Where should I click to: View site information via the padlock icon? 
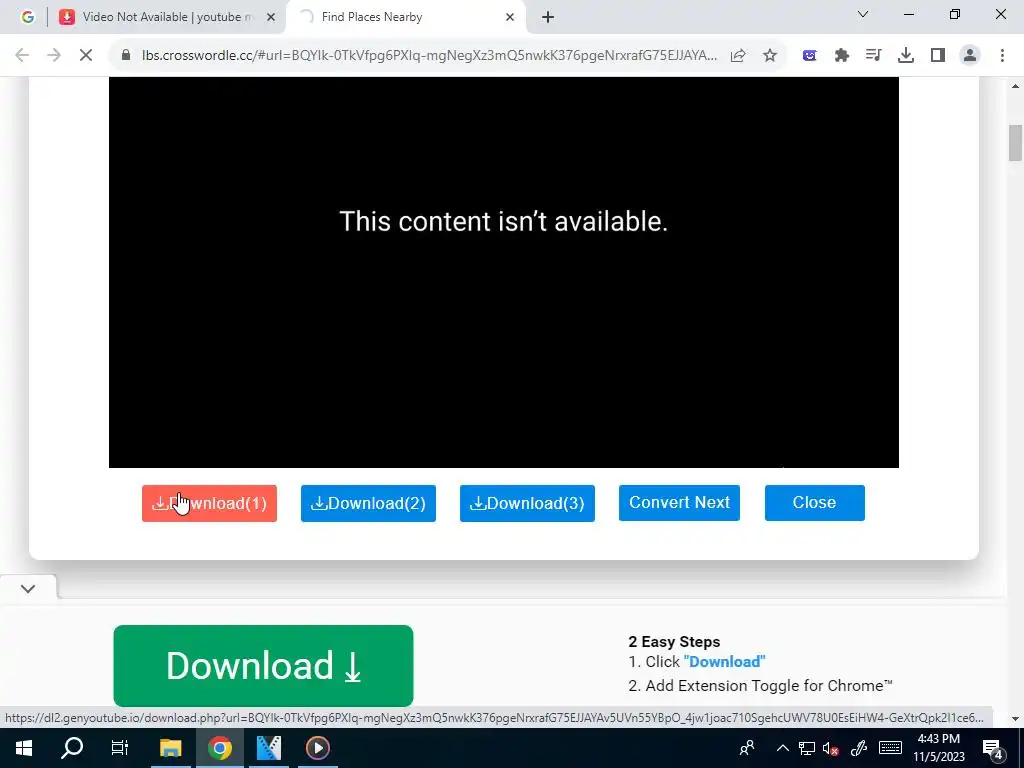coord(126,56)
